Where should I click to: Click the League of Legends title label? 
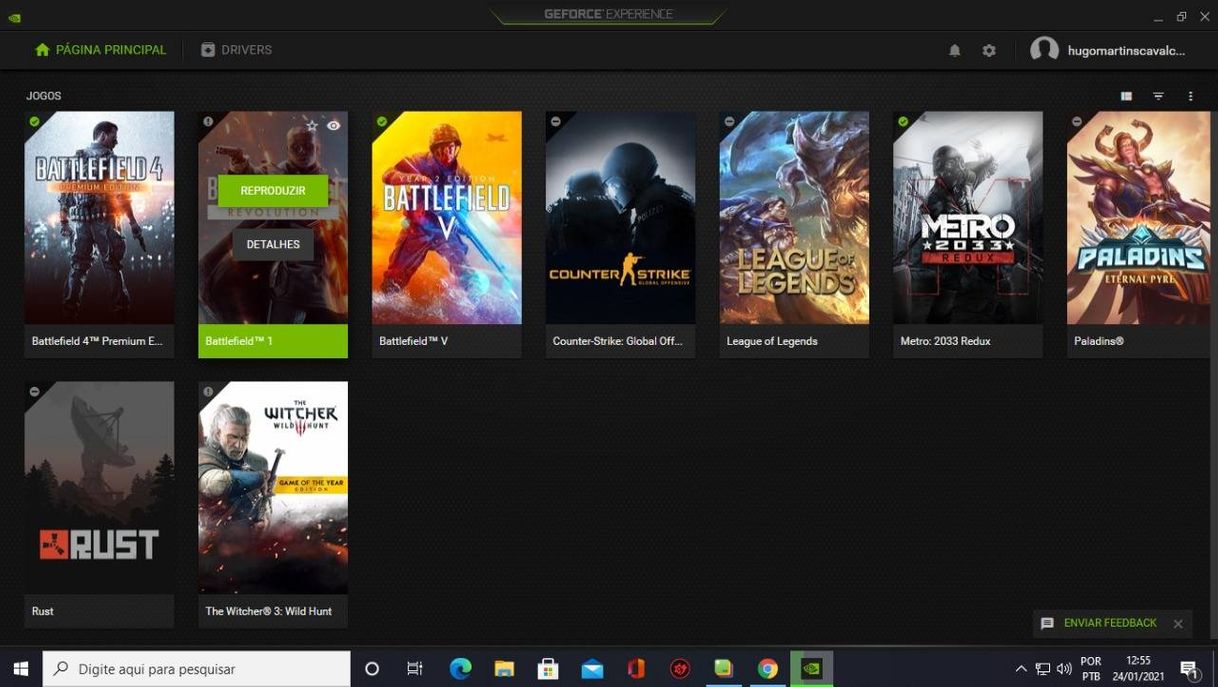pyautogui.click(x=772, y=341)
